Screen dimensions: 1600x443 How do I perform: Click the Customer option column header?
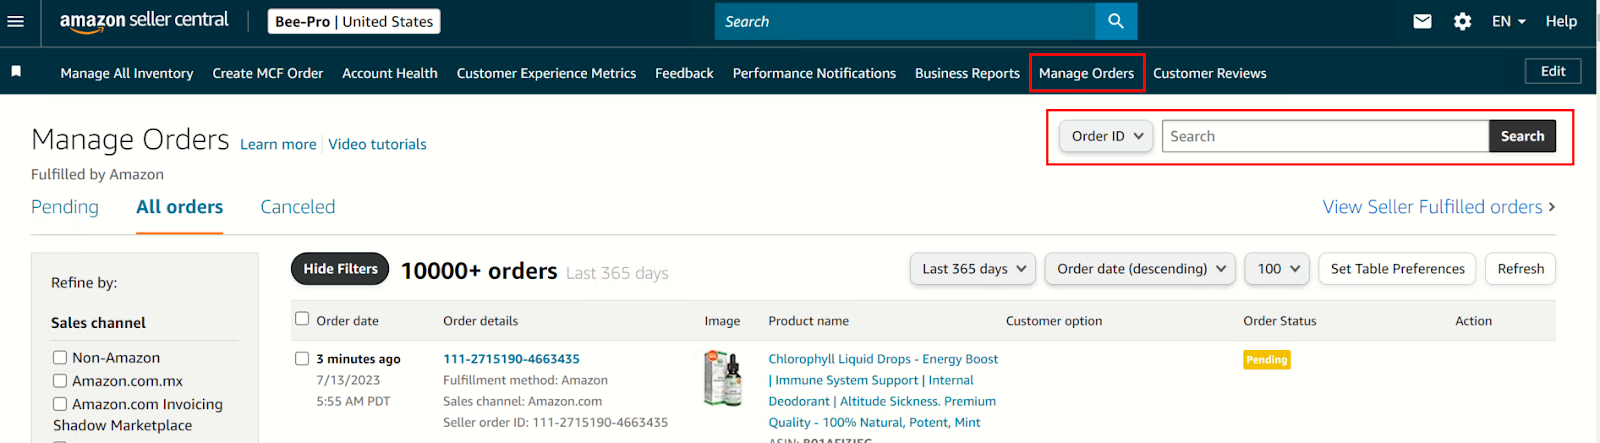click(x=1054, y=321)
